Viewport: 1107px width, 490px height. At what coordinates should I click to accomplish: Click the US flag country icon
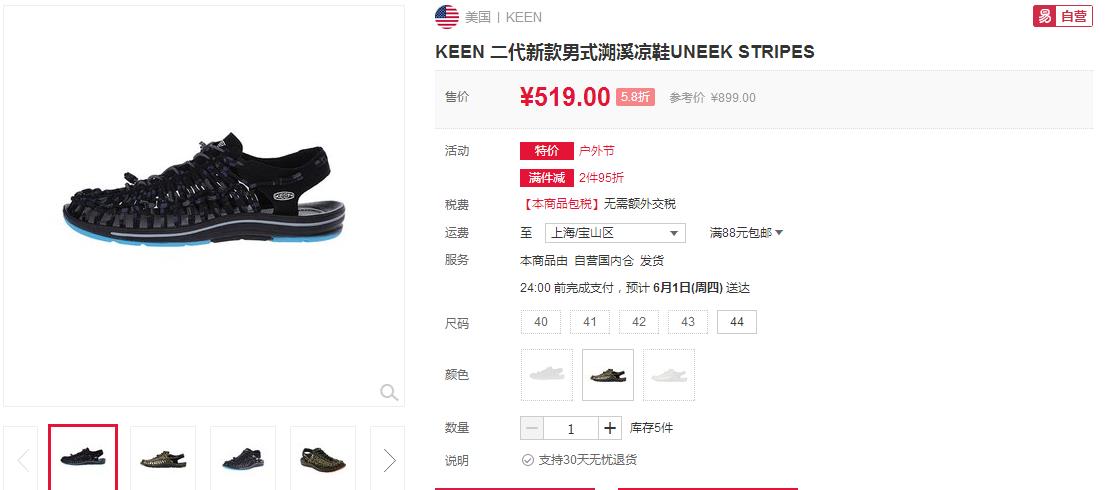(x=447, y=17)
